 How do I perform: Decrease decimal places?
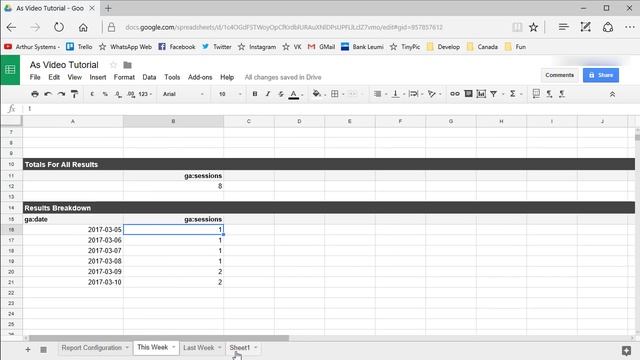118,94
